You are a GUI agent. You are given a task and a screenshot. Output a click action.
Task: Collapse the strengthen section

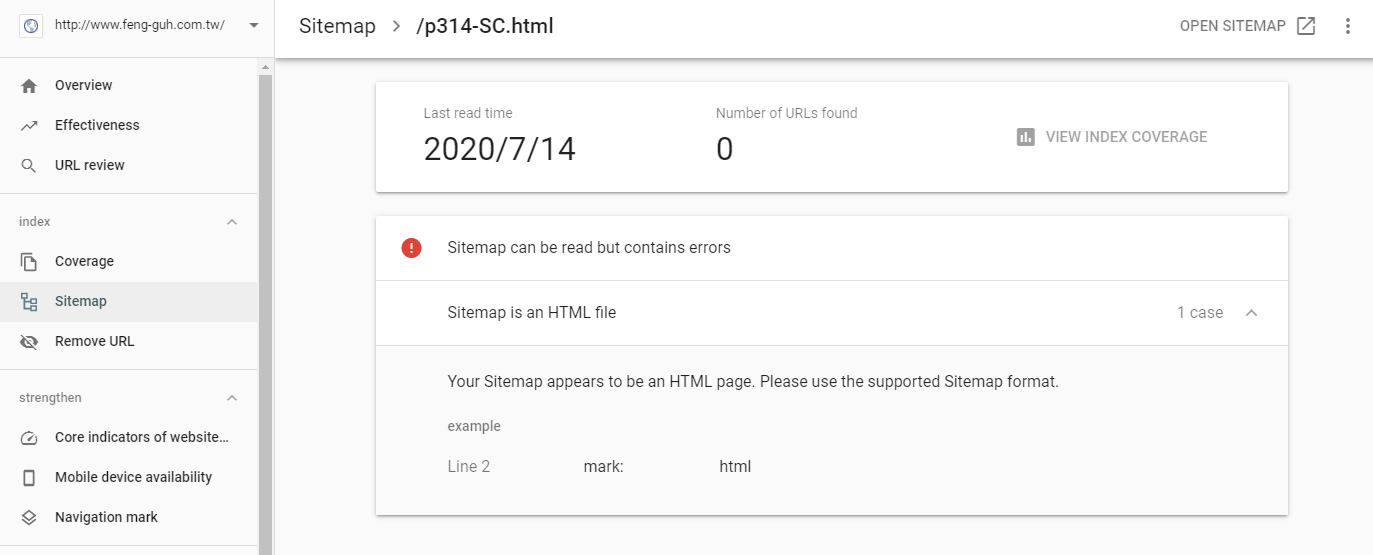(x=232, y=398)
